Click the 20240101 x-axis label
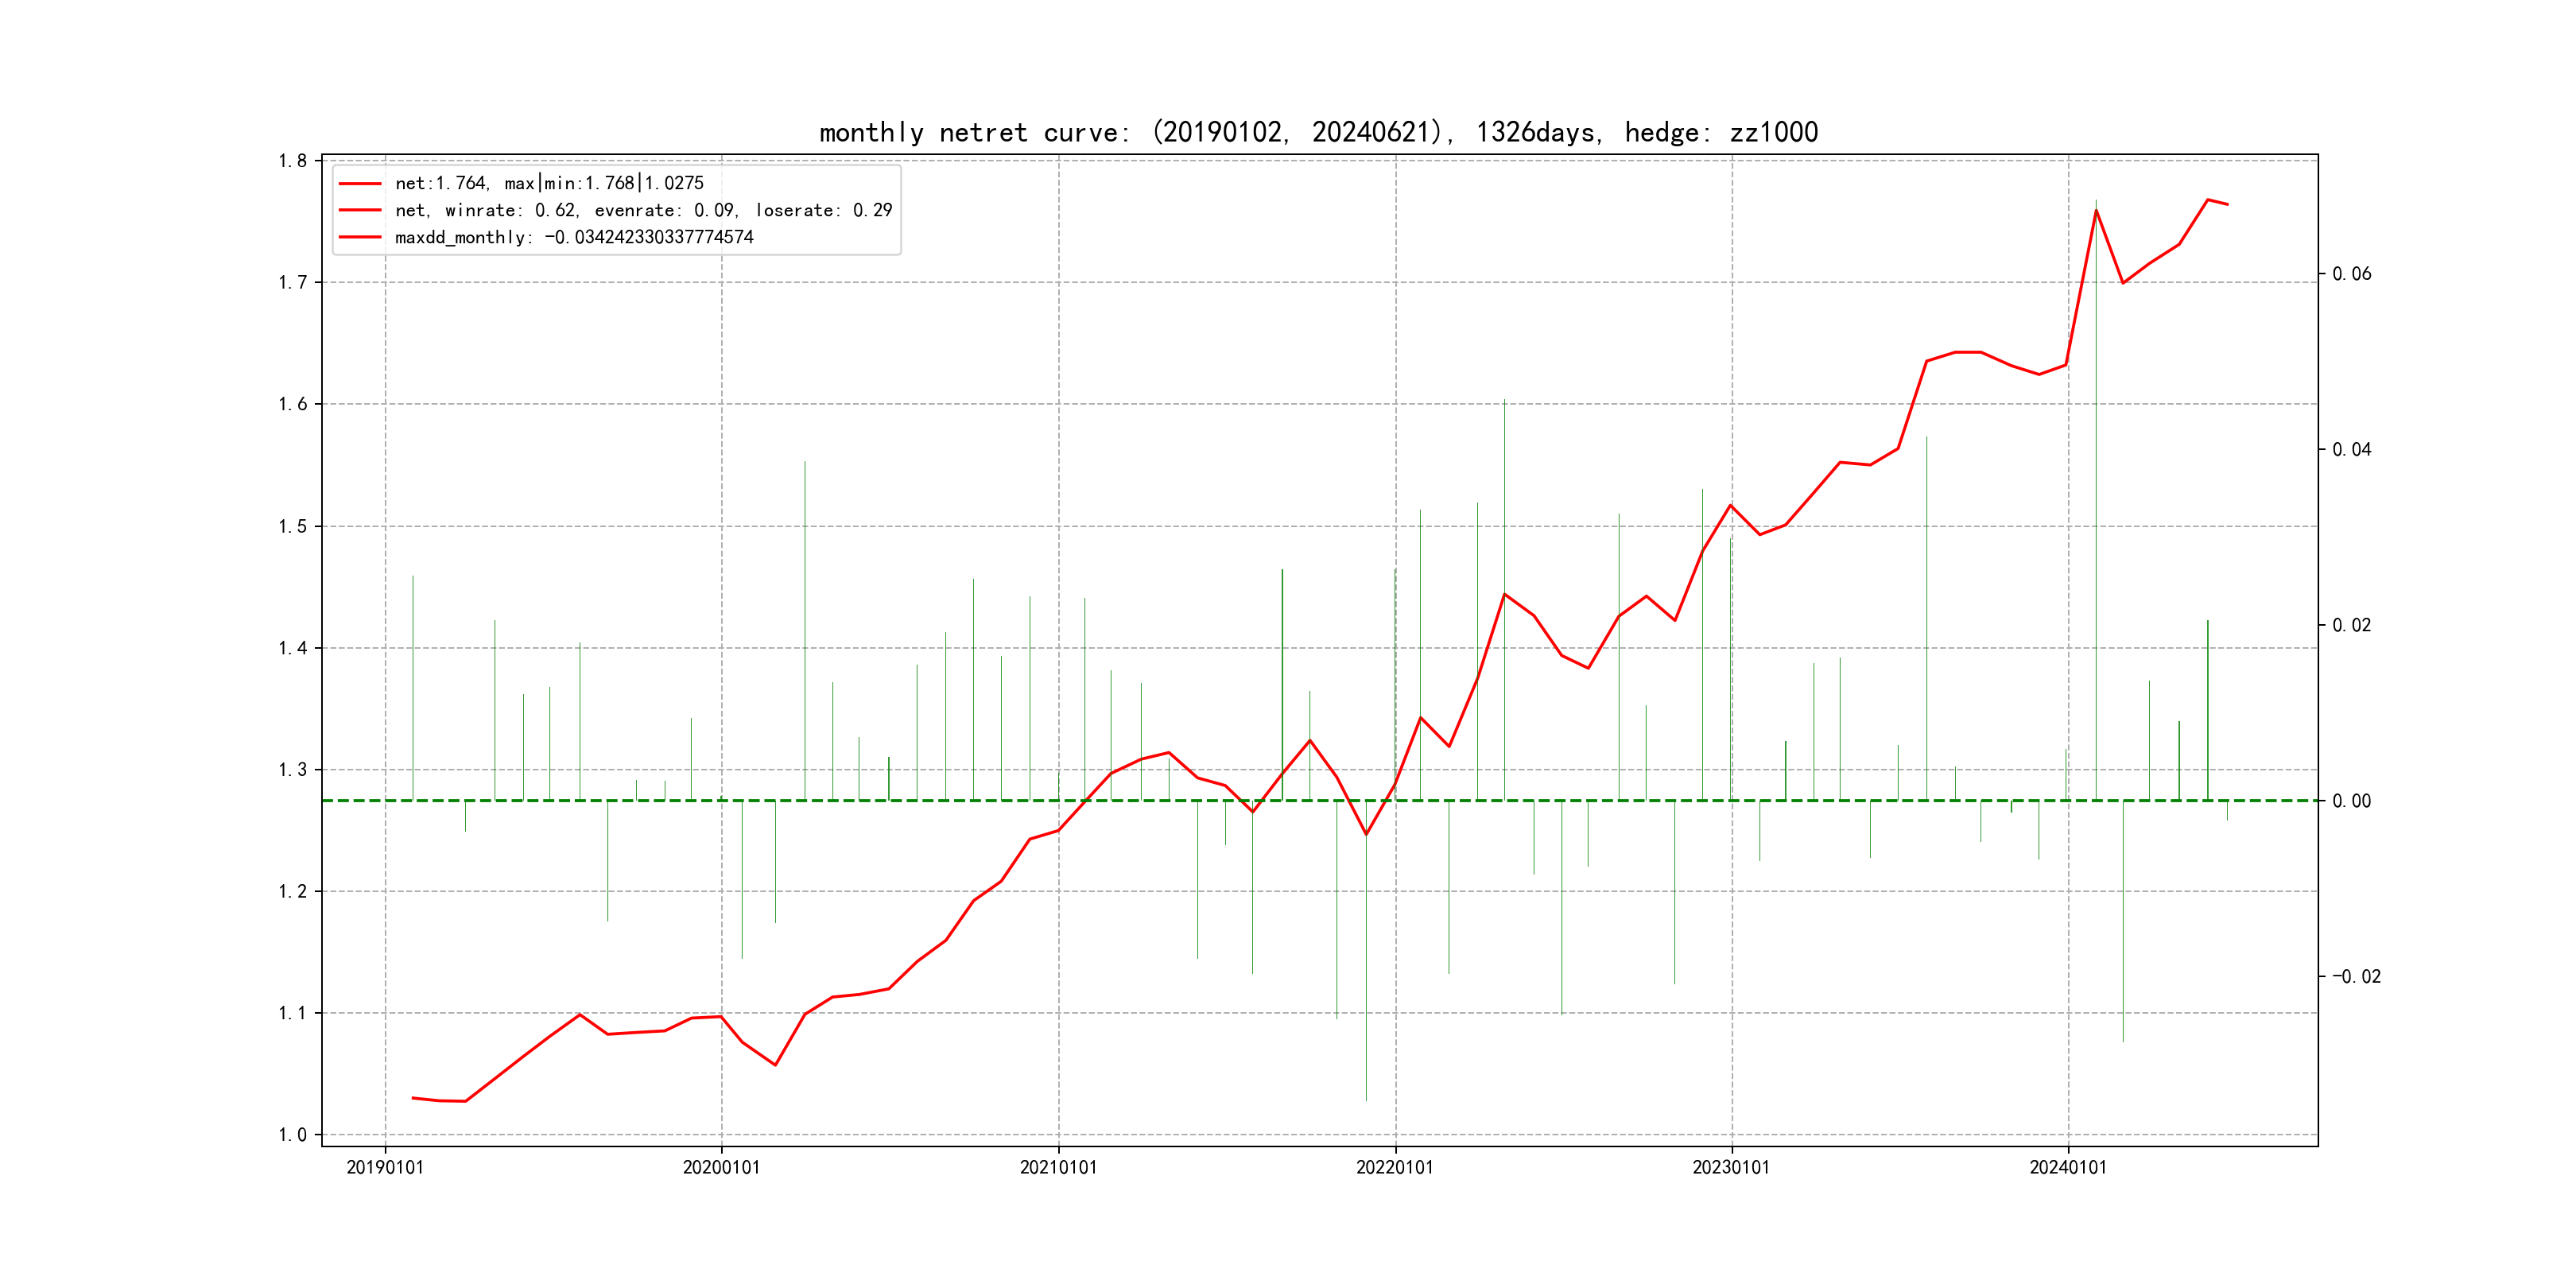 (x=2067, y=1167)
